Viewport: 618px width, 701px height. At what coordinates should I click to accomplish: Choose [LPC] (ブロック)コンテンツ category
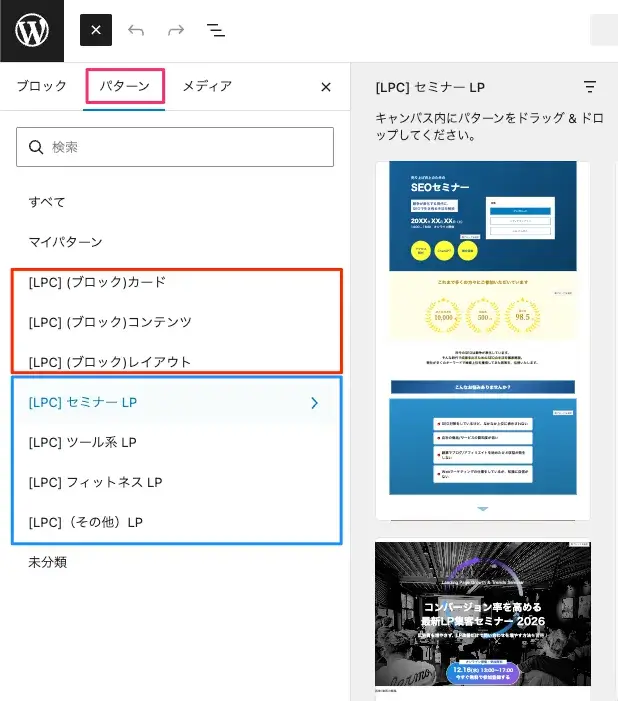pos(110,322)
